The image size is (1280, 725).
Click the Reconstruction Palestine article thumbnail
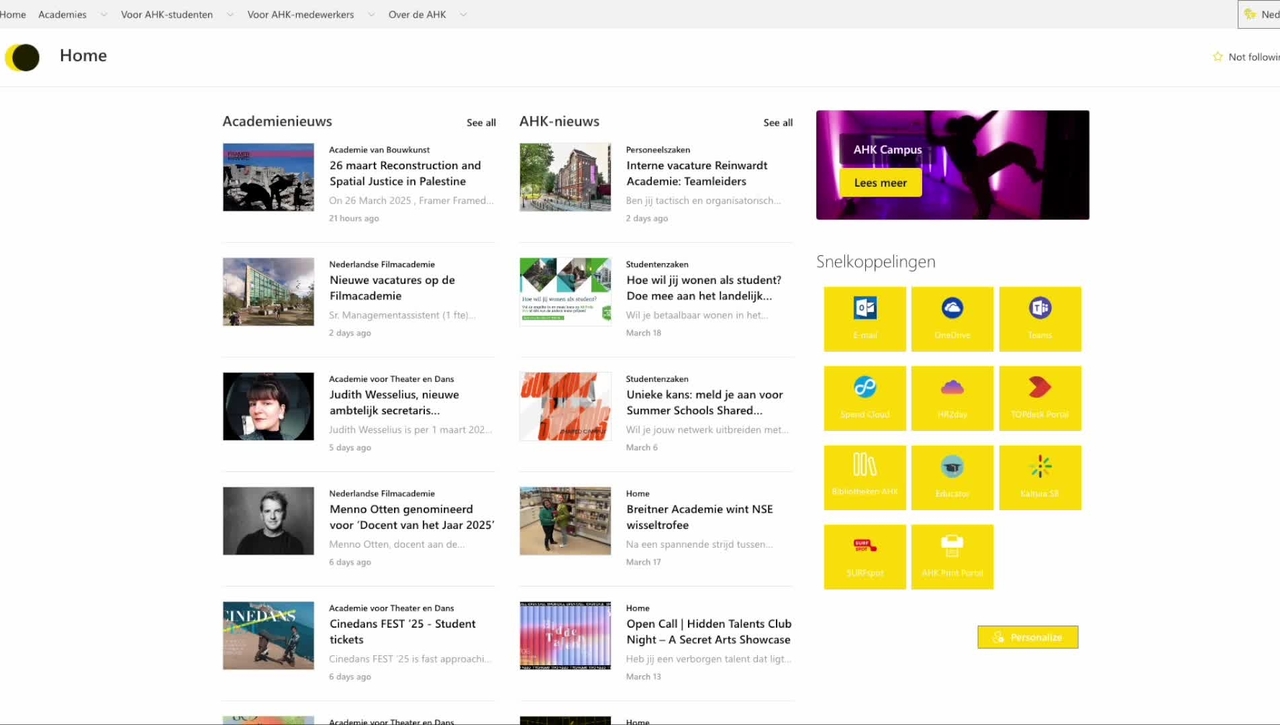268,177
